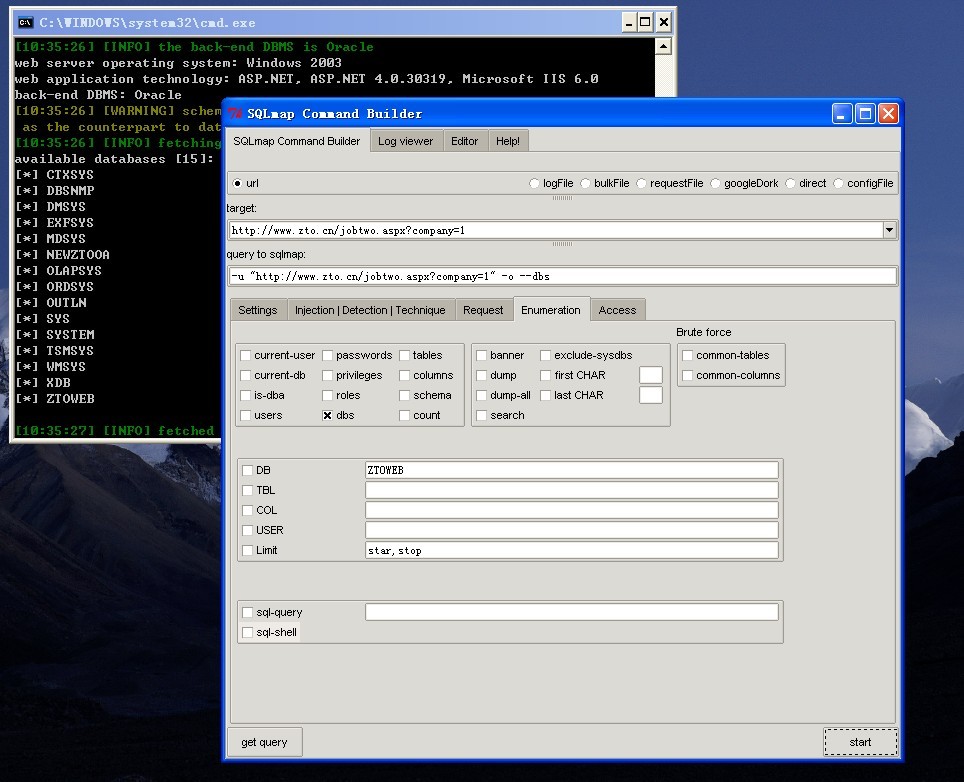Tick the count checkbox

pos(405,416)
